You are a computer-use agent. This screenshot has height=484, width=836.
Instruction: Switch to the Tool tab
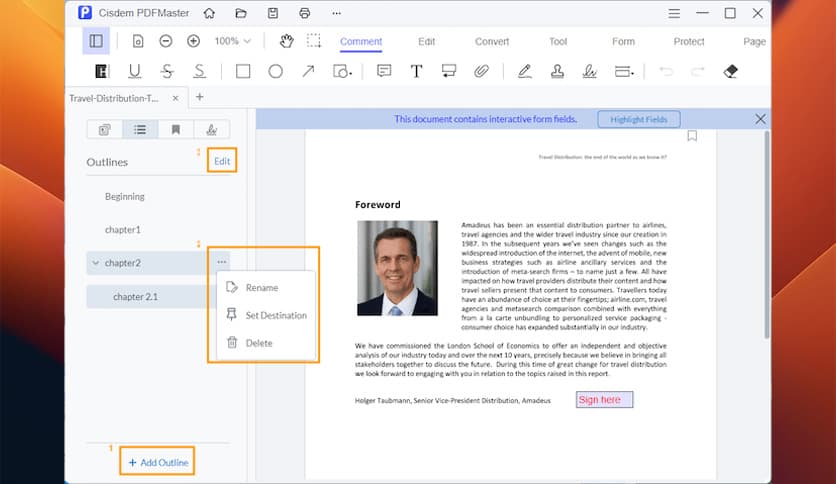click(558, 42)
